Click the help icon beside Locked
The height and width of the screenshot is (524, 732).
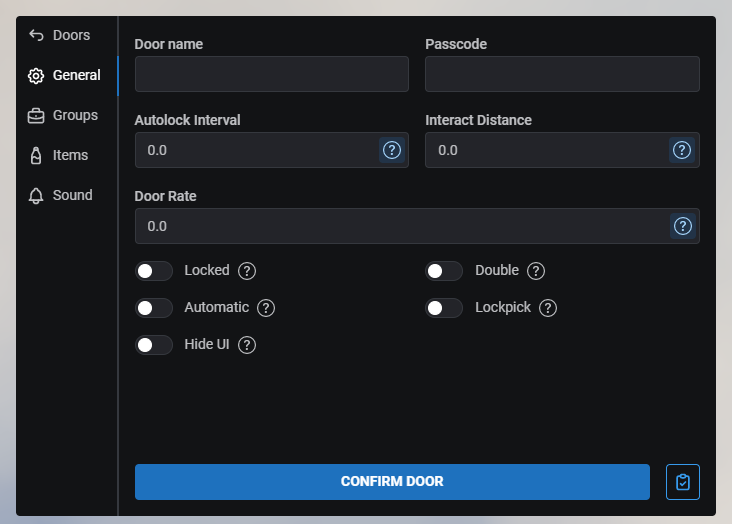[x=247, y=271]
